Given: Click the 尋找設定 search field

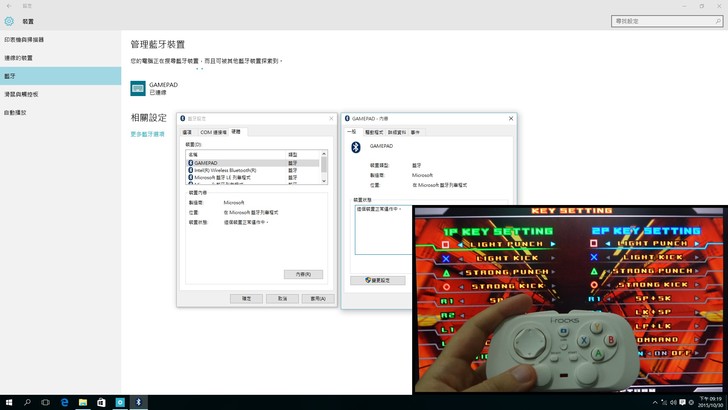Looking at the screenshot, I should [664, 21].
